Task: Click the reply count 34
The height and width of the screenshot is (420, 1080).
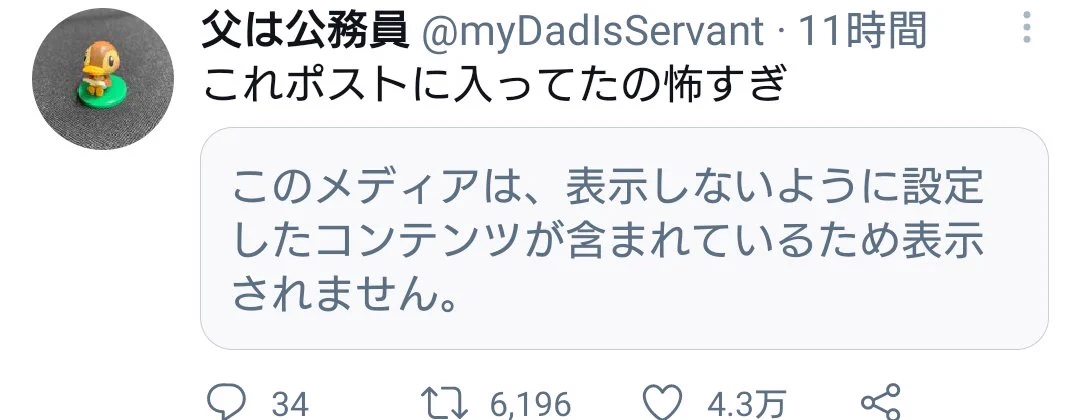Action: pos(289,404)
